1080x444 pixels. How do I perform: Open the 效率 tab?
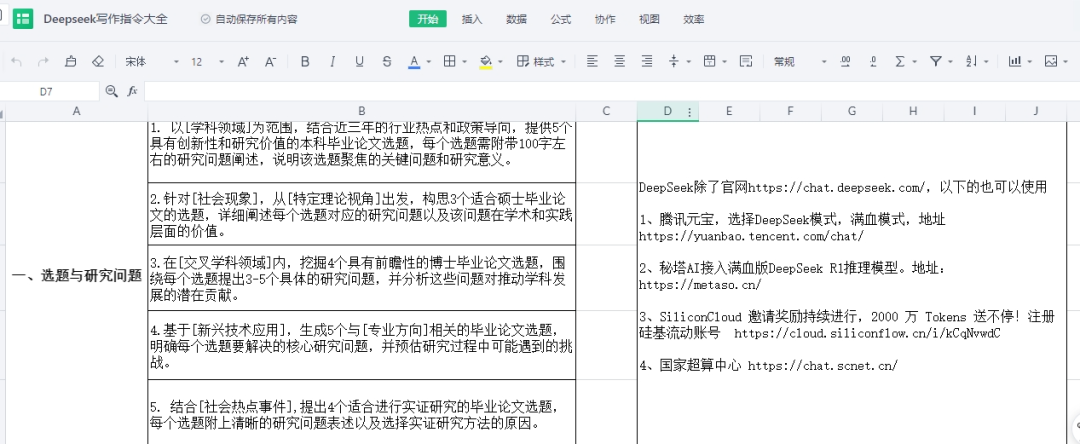pyautogui.click(x=694, y=19)
